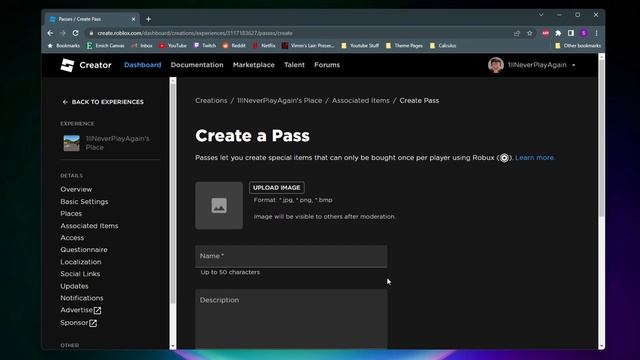
Task: Open the Advertise external link
Action: pyautogui.click(x=81, y=310)
